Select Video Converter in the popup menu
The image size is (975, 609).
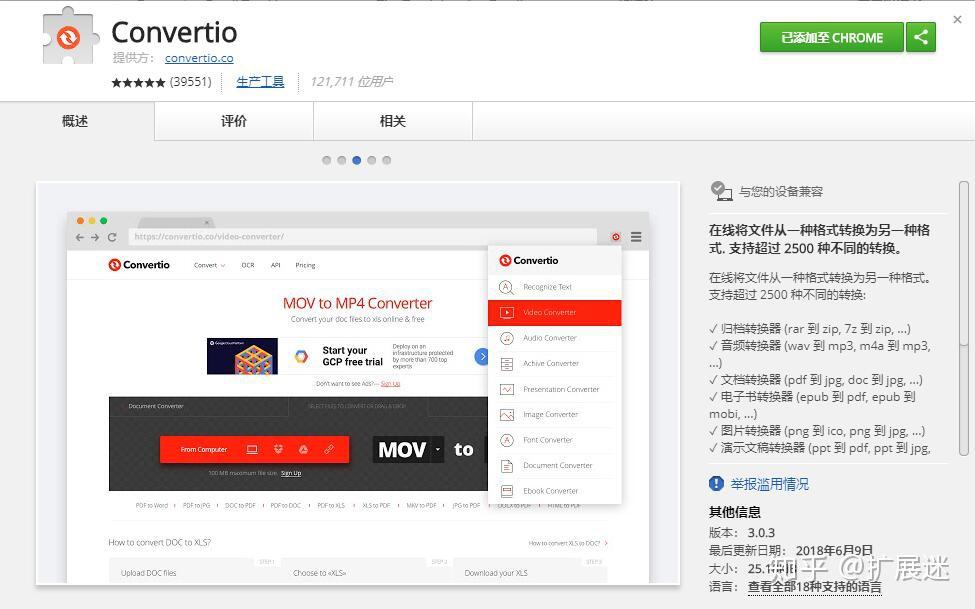[555, 312]
